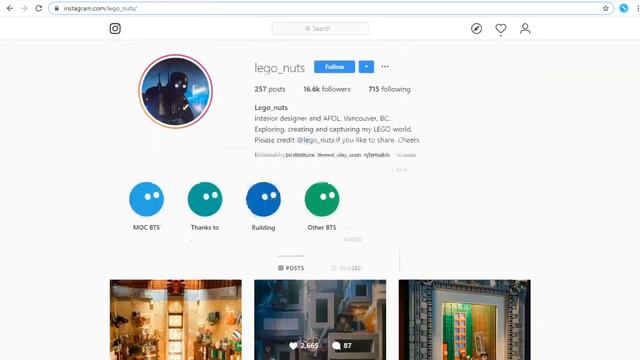Open the middle post with 2,665 likes

pyautogui.click(x=320, y=320)
